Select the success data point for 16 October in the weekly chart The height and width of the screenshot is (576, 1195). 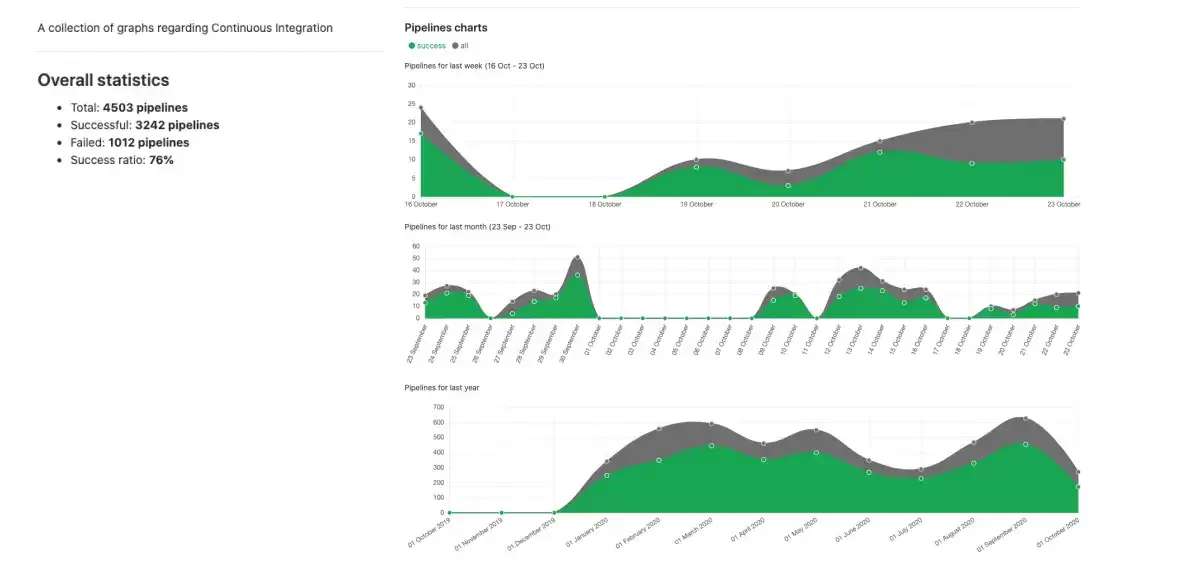point(421,133)
